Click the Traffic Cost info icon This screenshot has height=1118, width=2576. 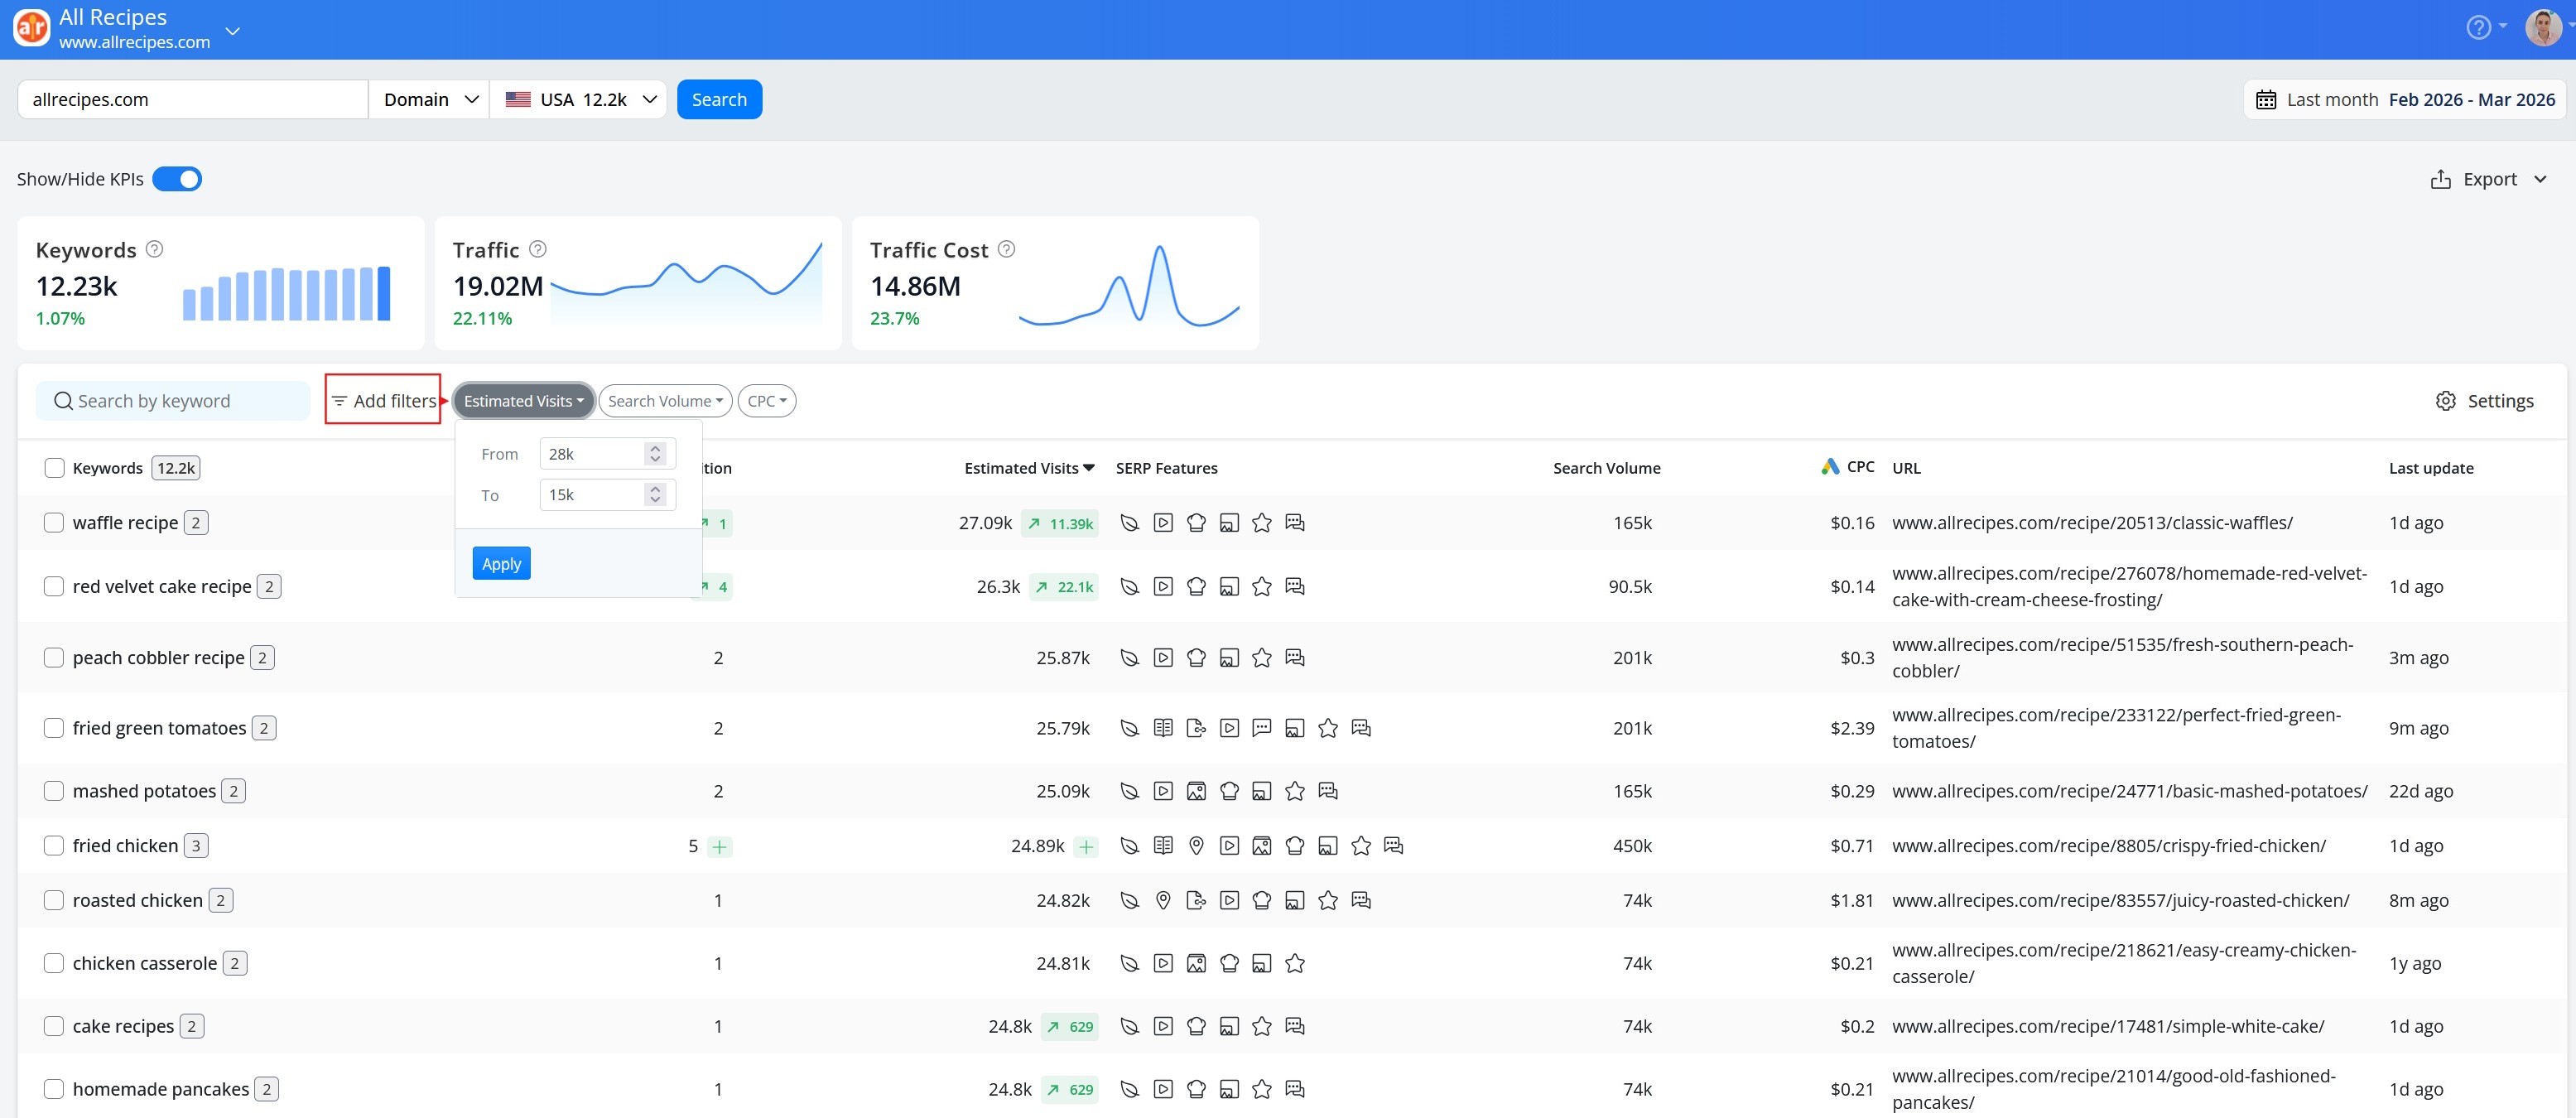[x=1006, y=249]
